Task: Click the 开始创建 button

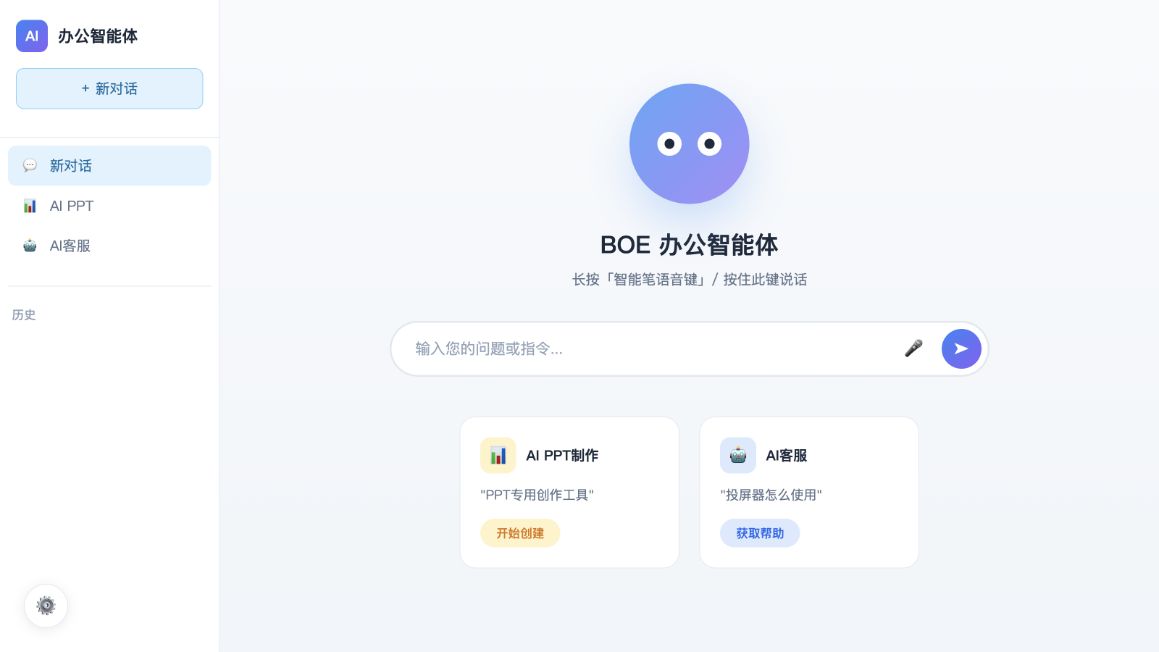Action: (x=520, y=533)
